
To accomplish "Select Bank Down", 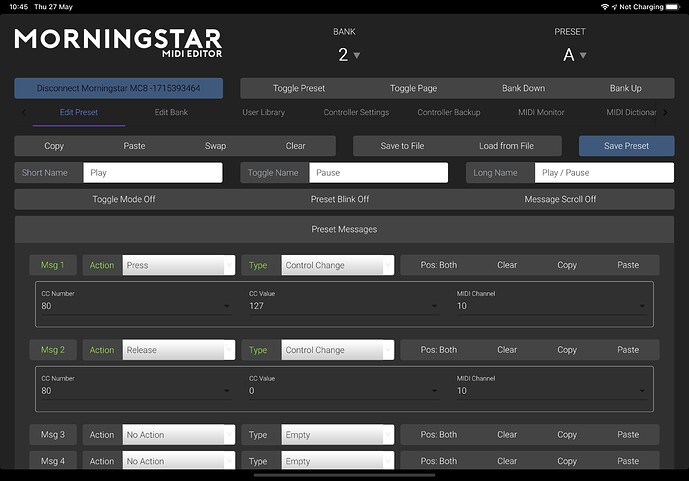I will 523,88.
